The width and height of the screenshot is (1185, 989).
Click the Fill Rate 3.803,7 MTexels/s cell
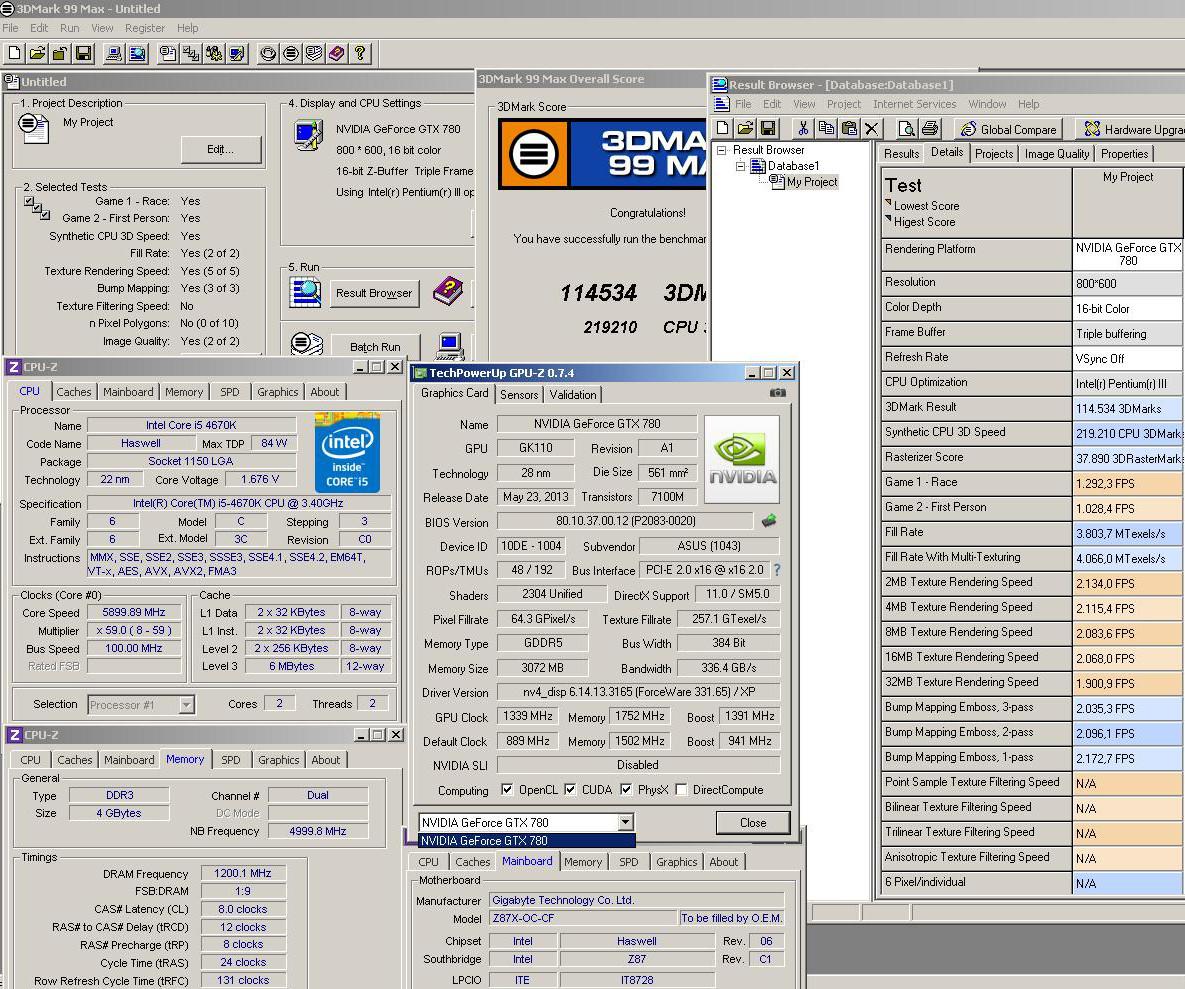click(x=1128, y=533)
